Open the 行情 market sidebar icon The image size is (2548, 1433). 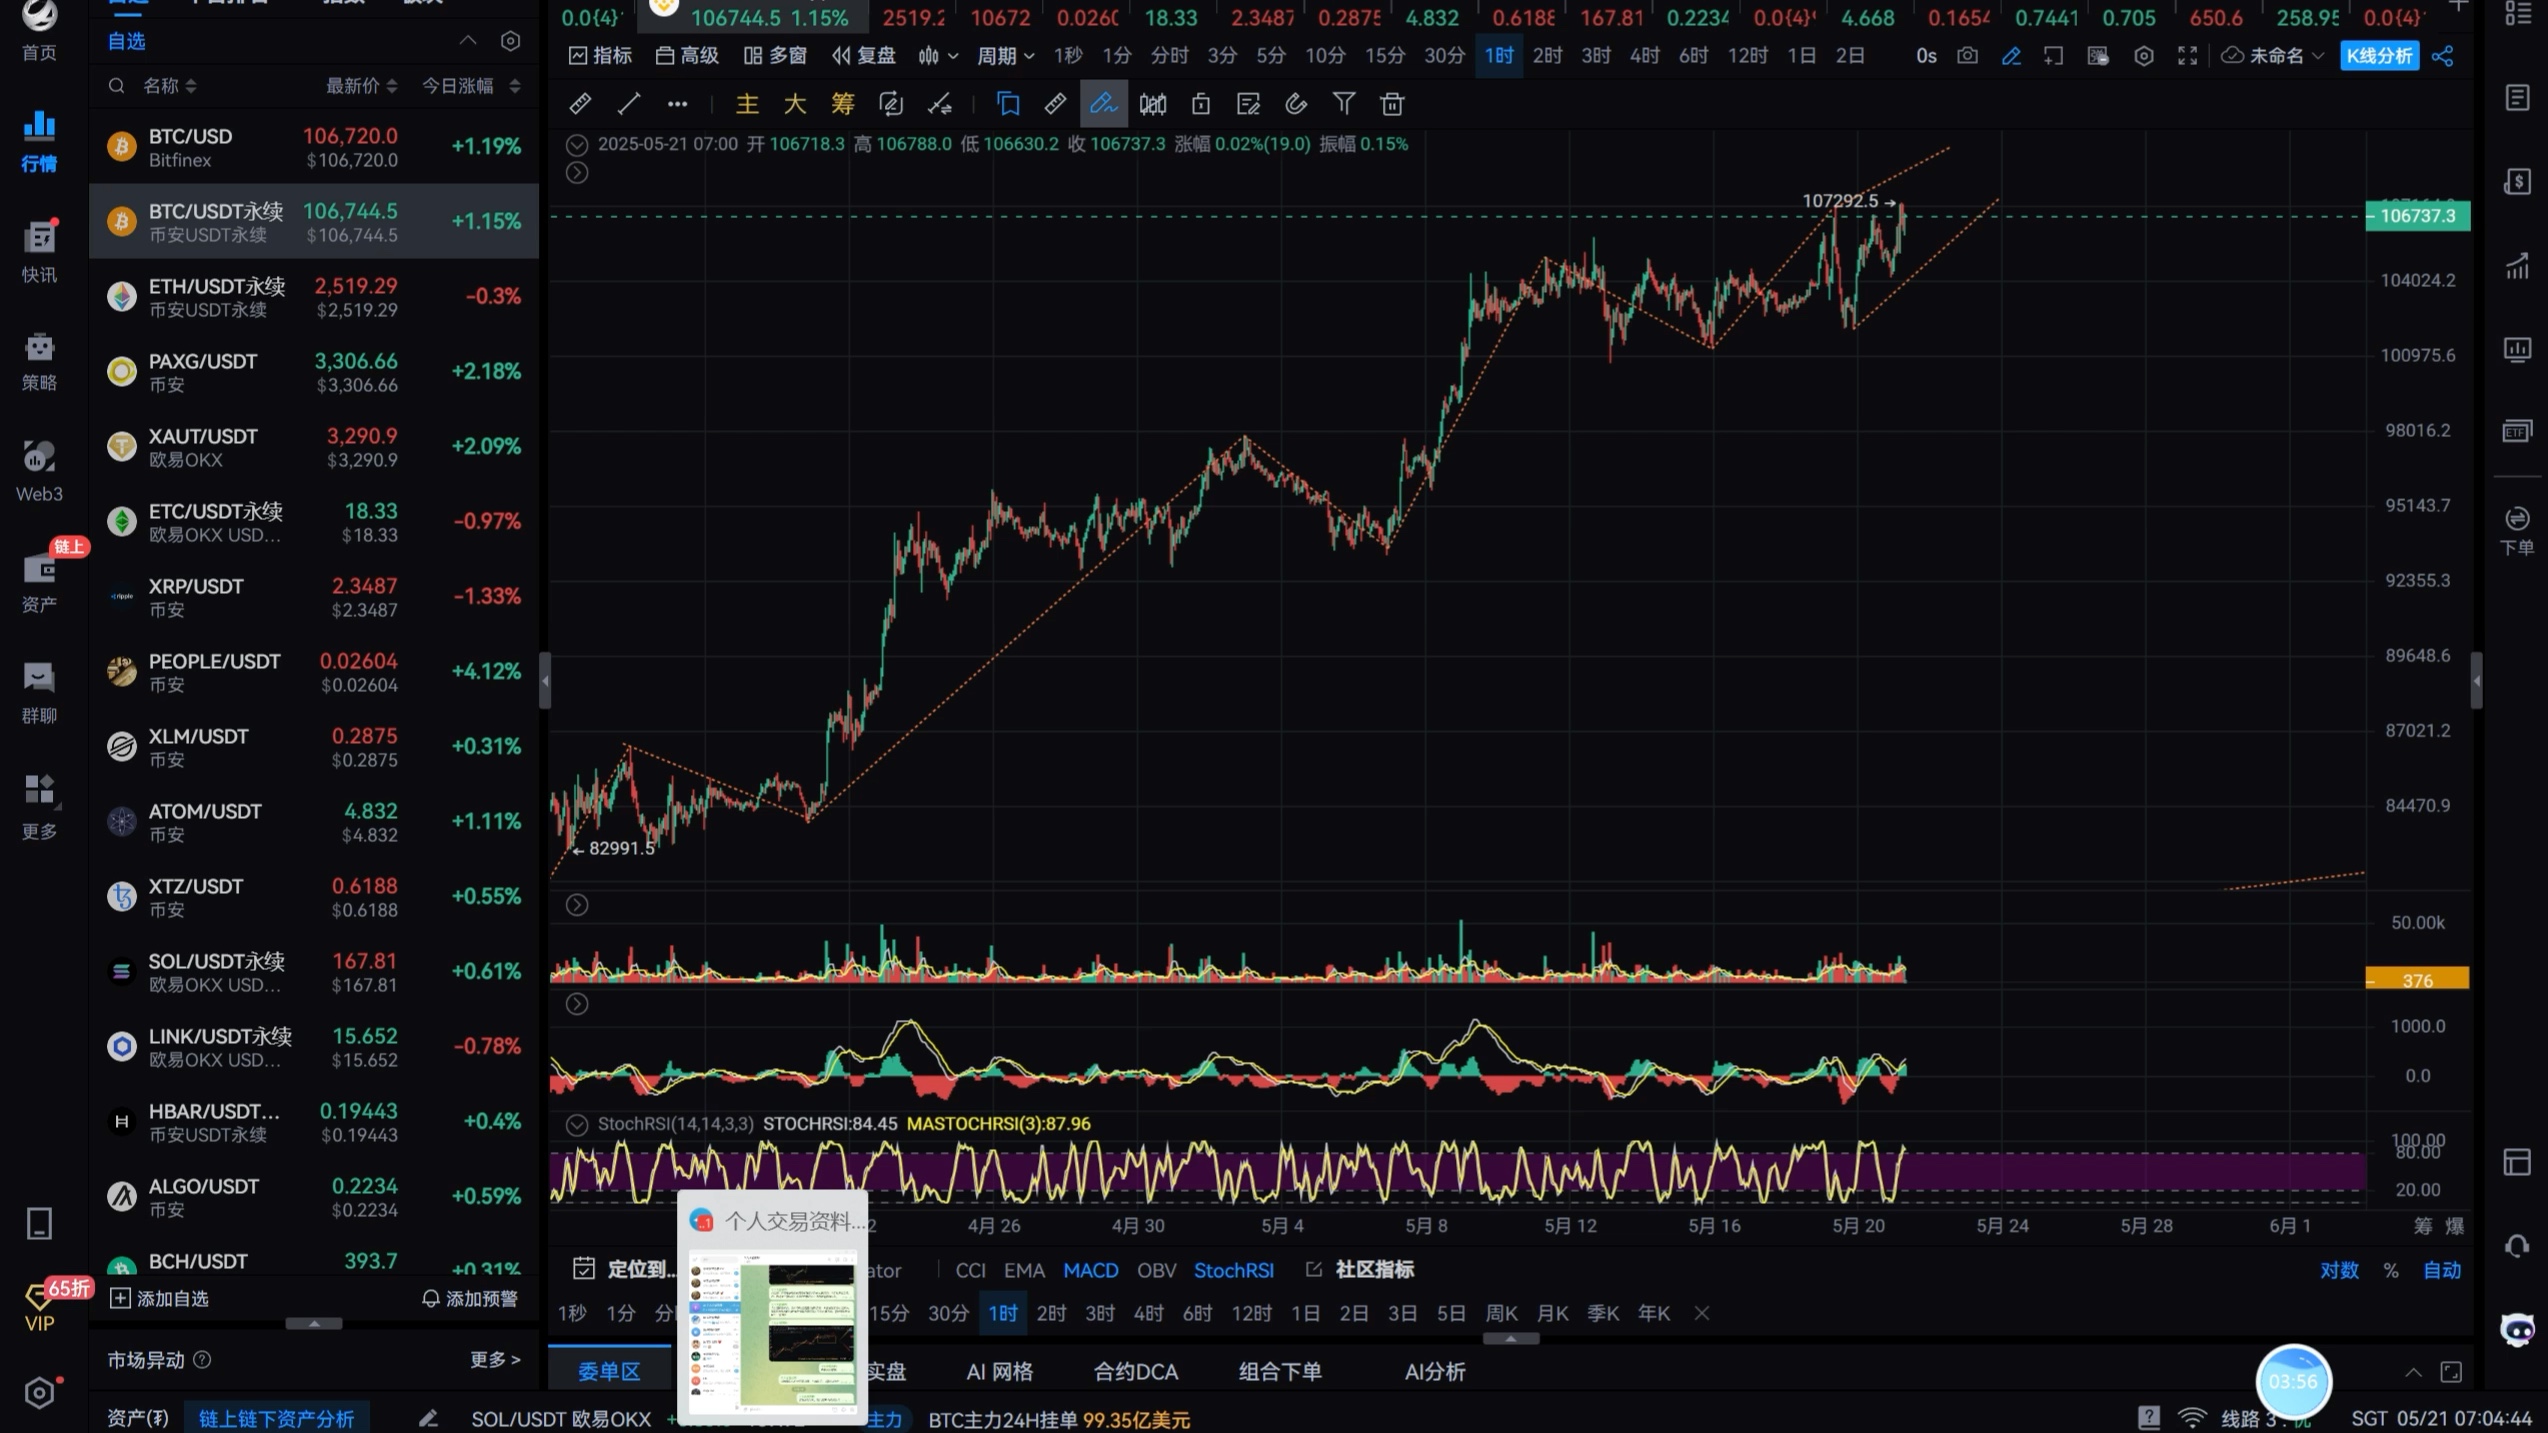tap(39, 141)
